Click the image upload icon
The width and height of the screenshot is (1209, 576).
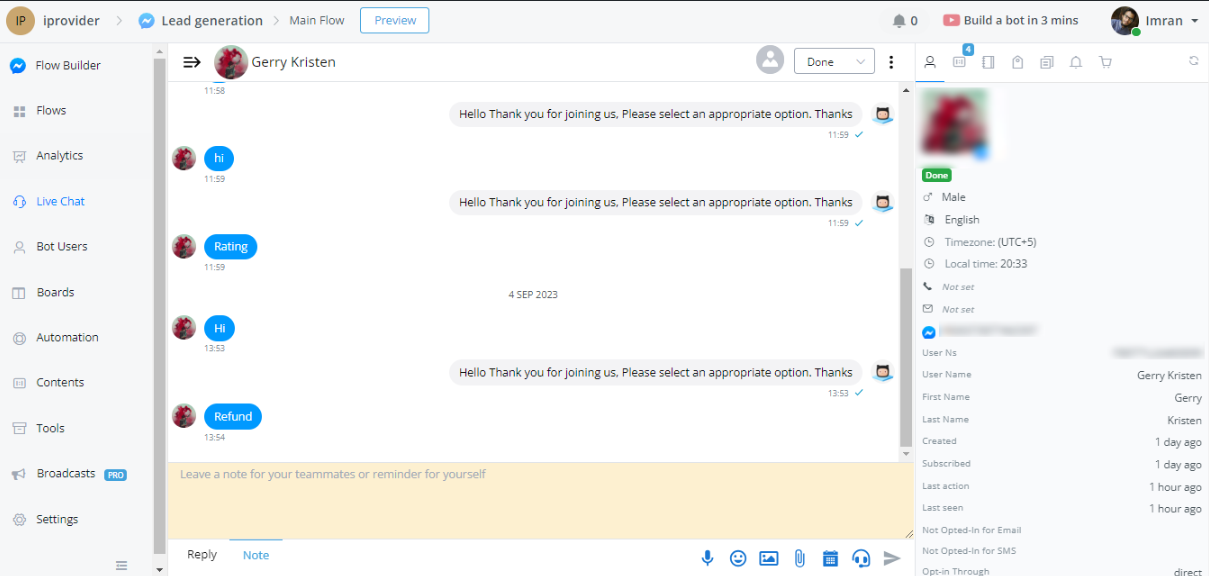[x=768, y=558]
